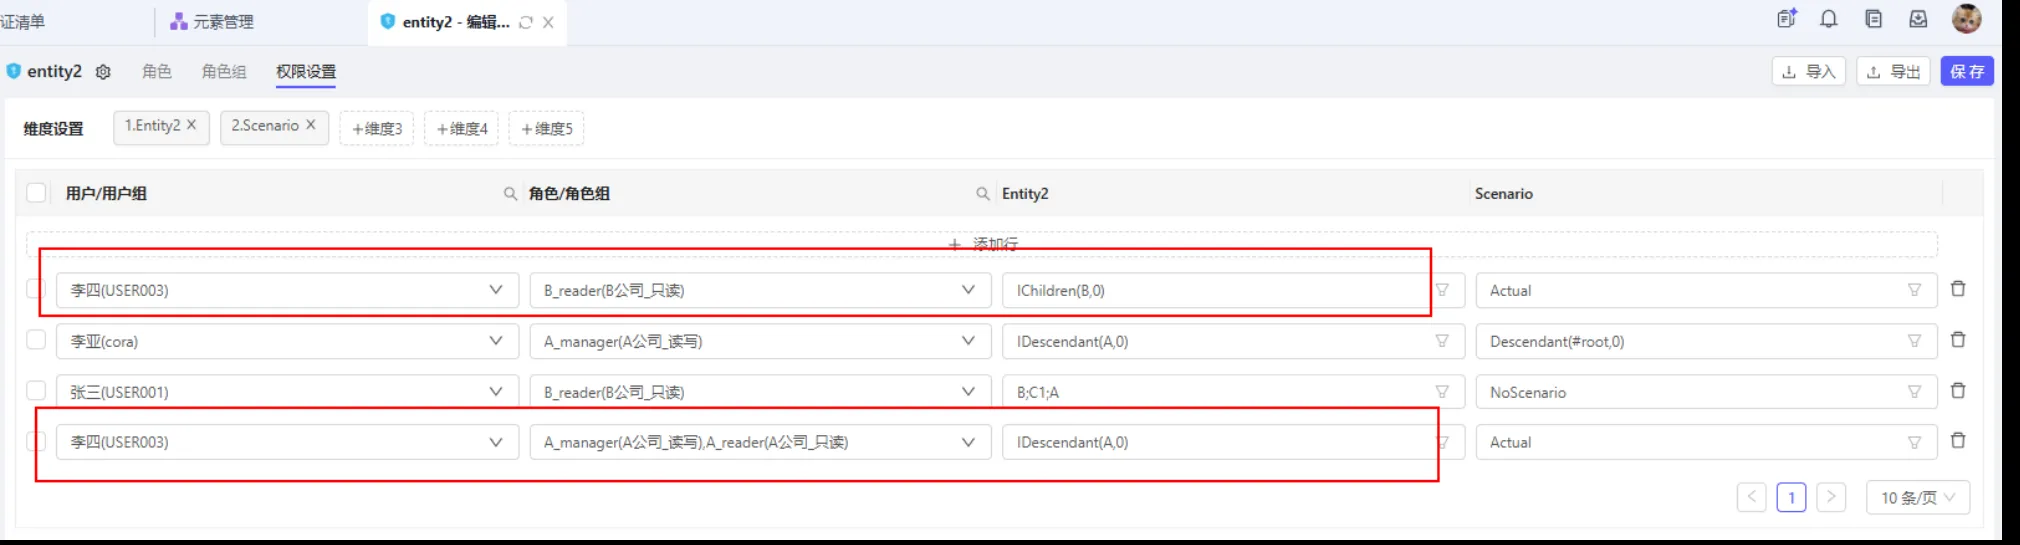The height and width of the screenshot is (545, 2020).
Task: Check the 张三(USER001) row checkbox
Action: pos(37,391)
